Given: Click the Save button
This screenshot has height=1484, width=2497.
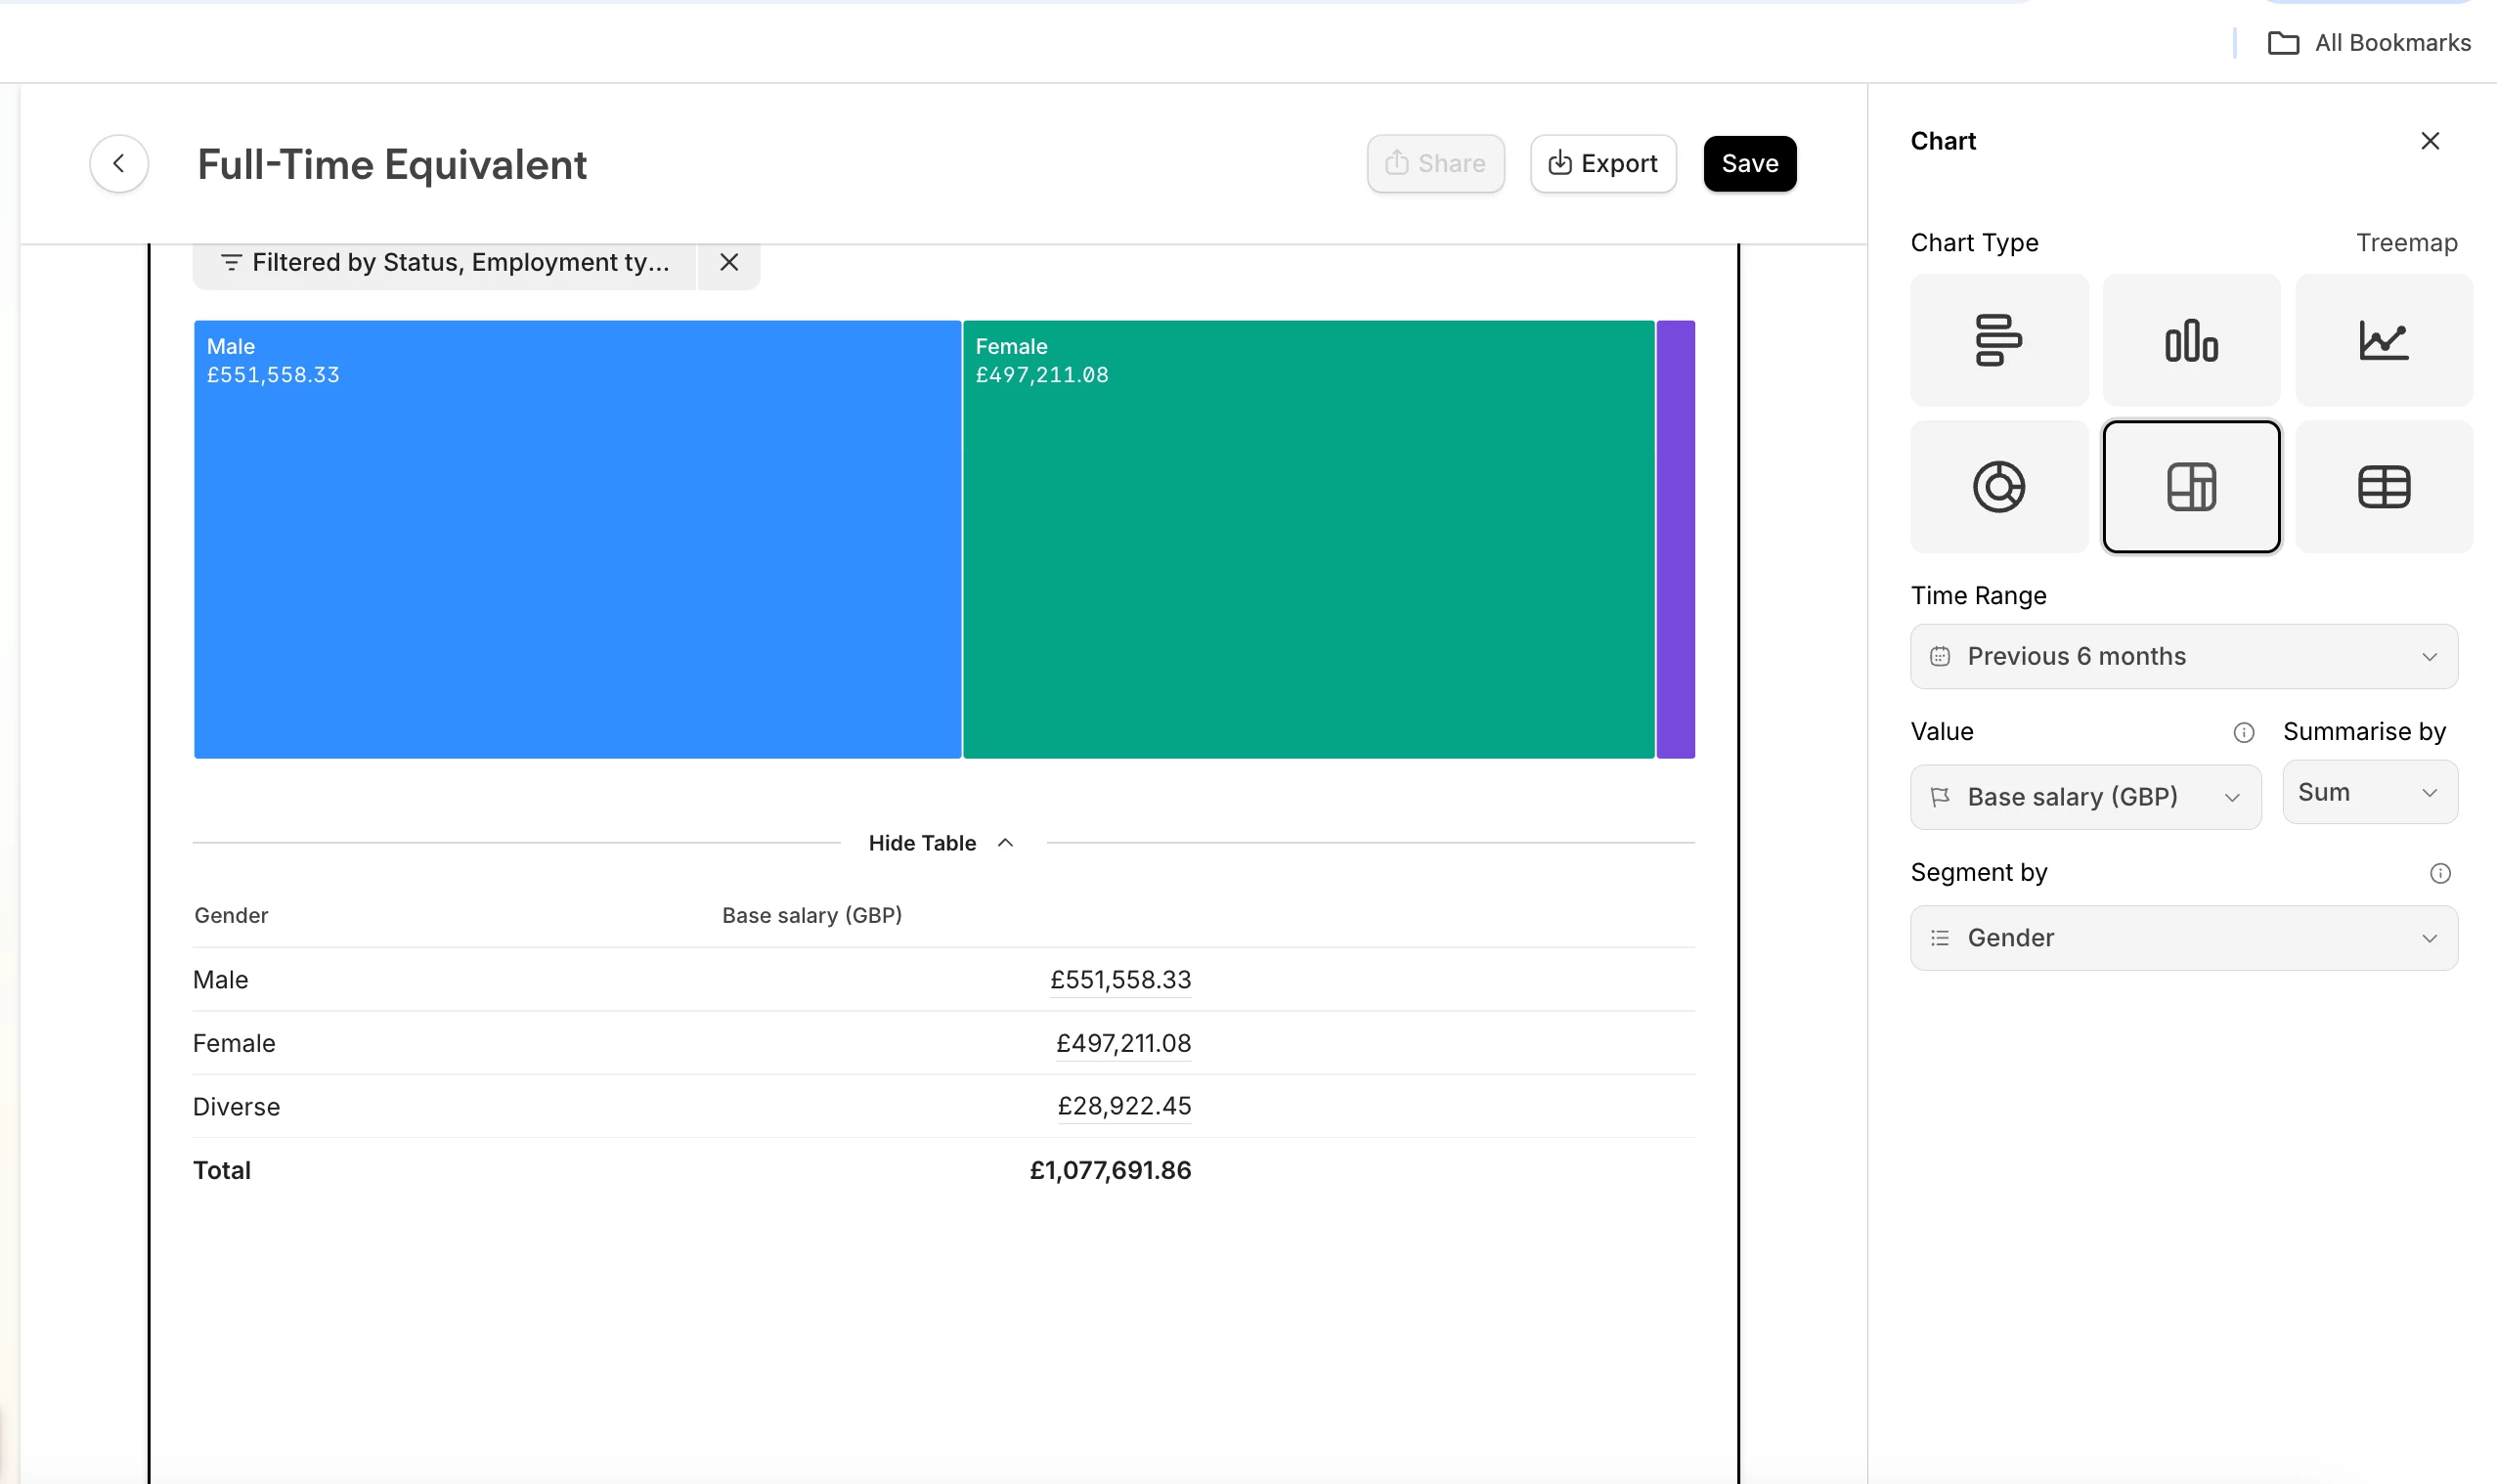Looking at the screenshot, I should pos(1749,163).
